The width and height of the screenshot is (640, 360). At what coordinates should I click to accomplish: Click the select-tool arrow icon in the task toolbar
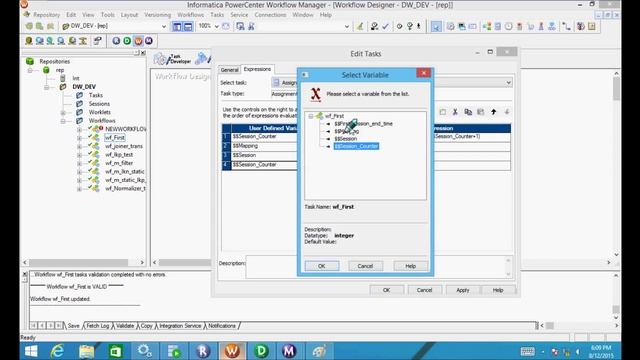[436, 27]
